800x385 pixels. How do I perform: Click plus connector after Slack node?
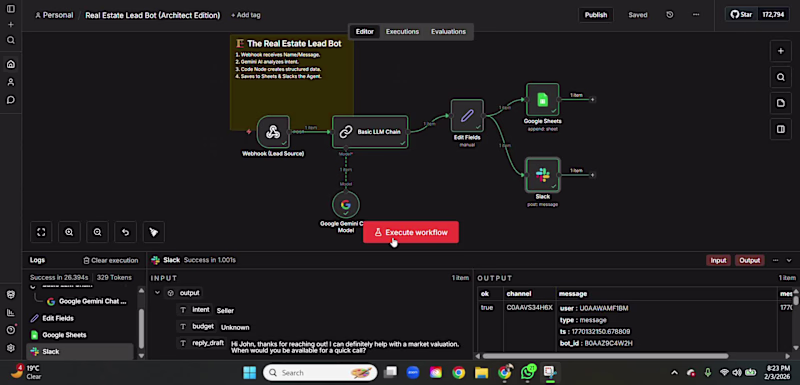(592, 175)
